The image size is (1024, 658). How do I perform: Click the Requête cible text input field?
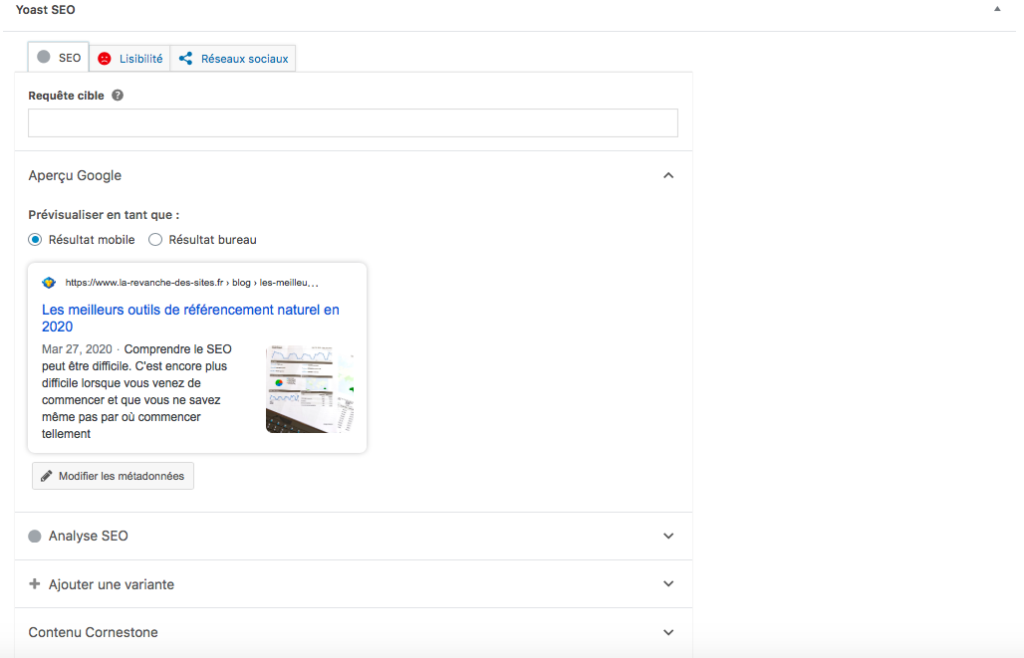click(x=352, y=123)
